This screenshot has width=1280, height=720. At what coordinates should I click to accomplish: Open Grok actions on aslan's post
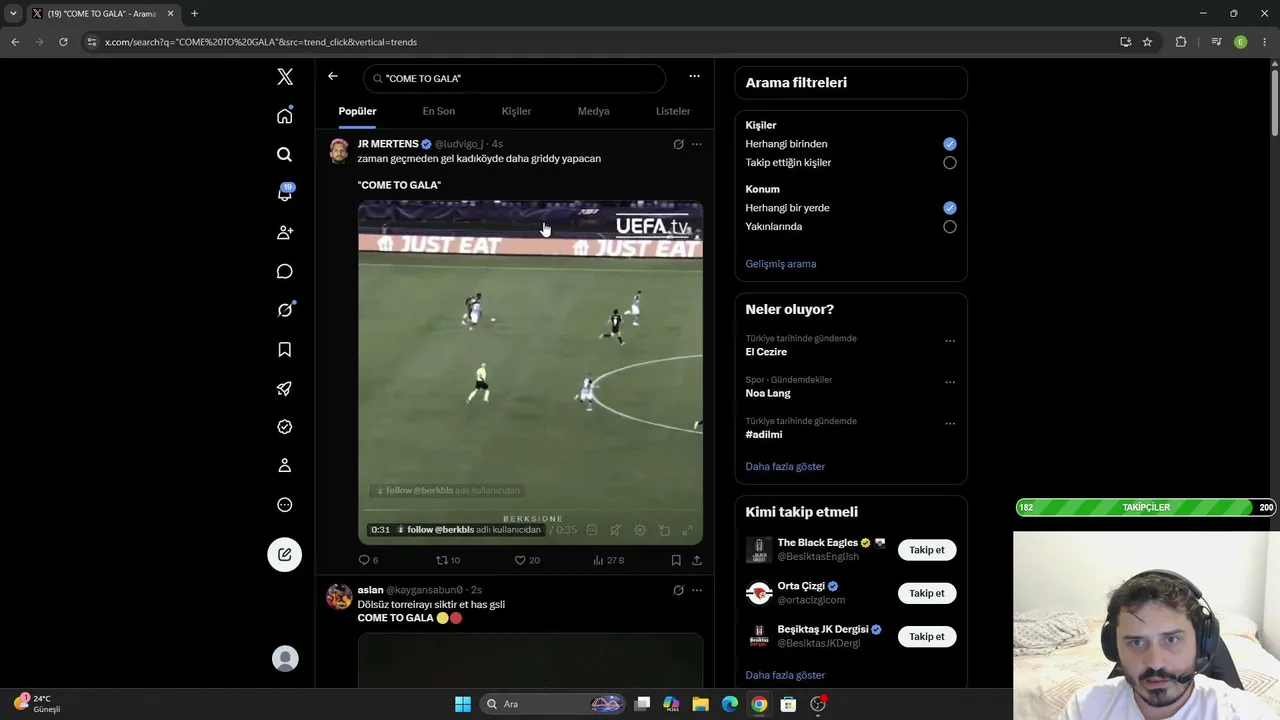[x=678, y=590]
